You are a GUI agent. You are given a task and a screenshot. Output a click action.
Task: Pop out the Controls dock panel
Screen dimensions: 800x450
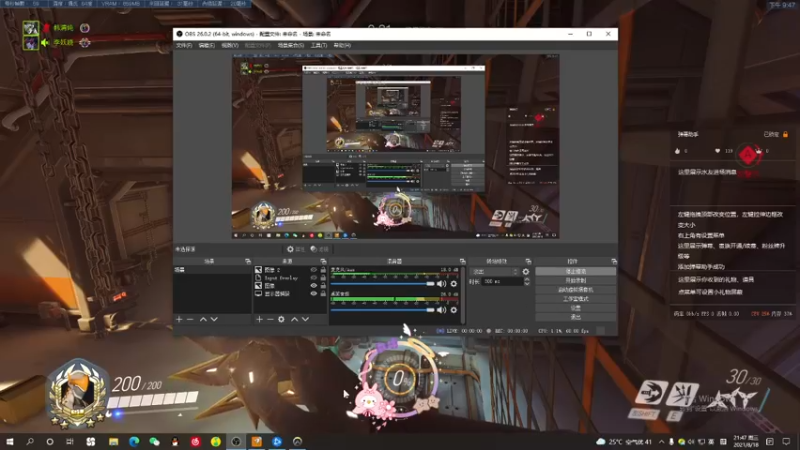[x=614, y=261]
